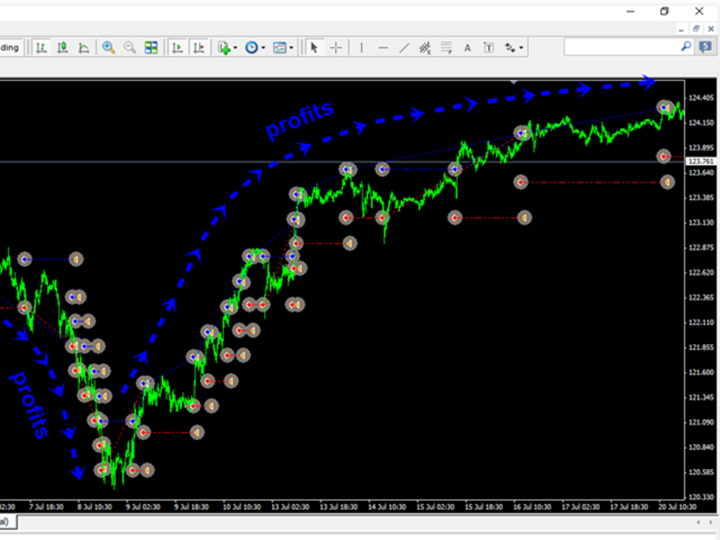Viewport: 720px width, 540px height.
Task: Select the Fibonacci retracement tool
Action: point(446,47)
